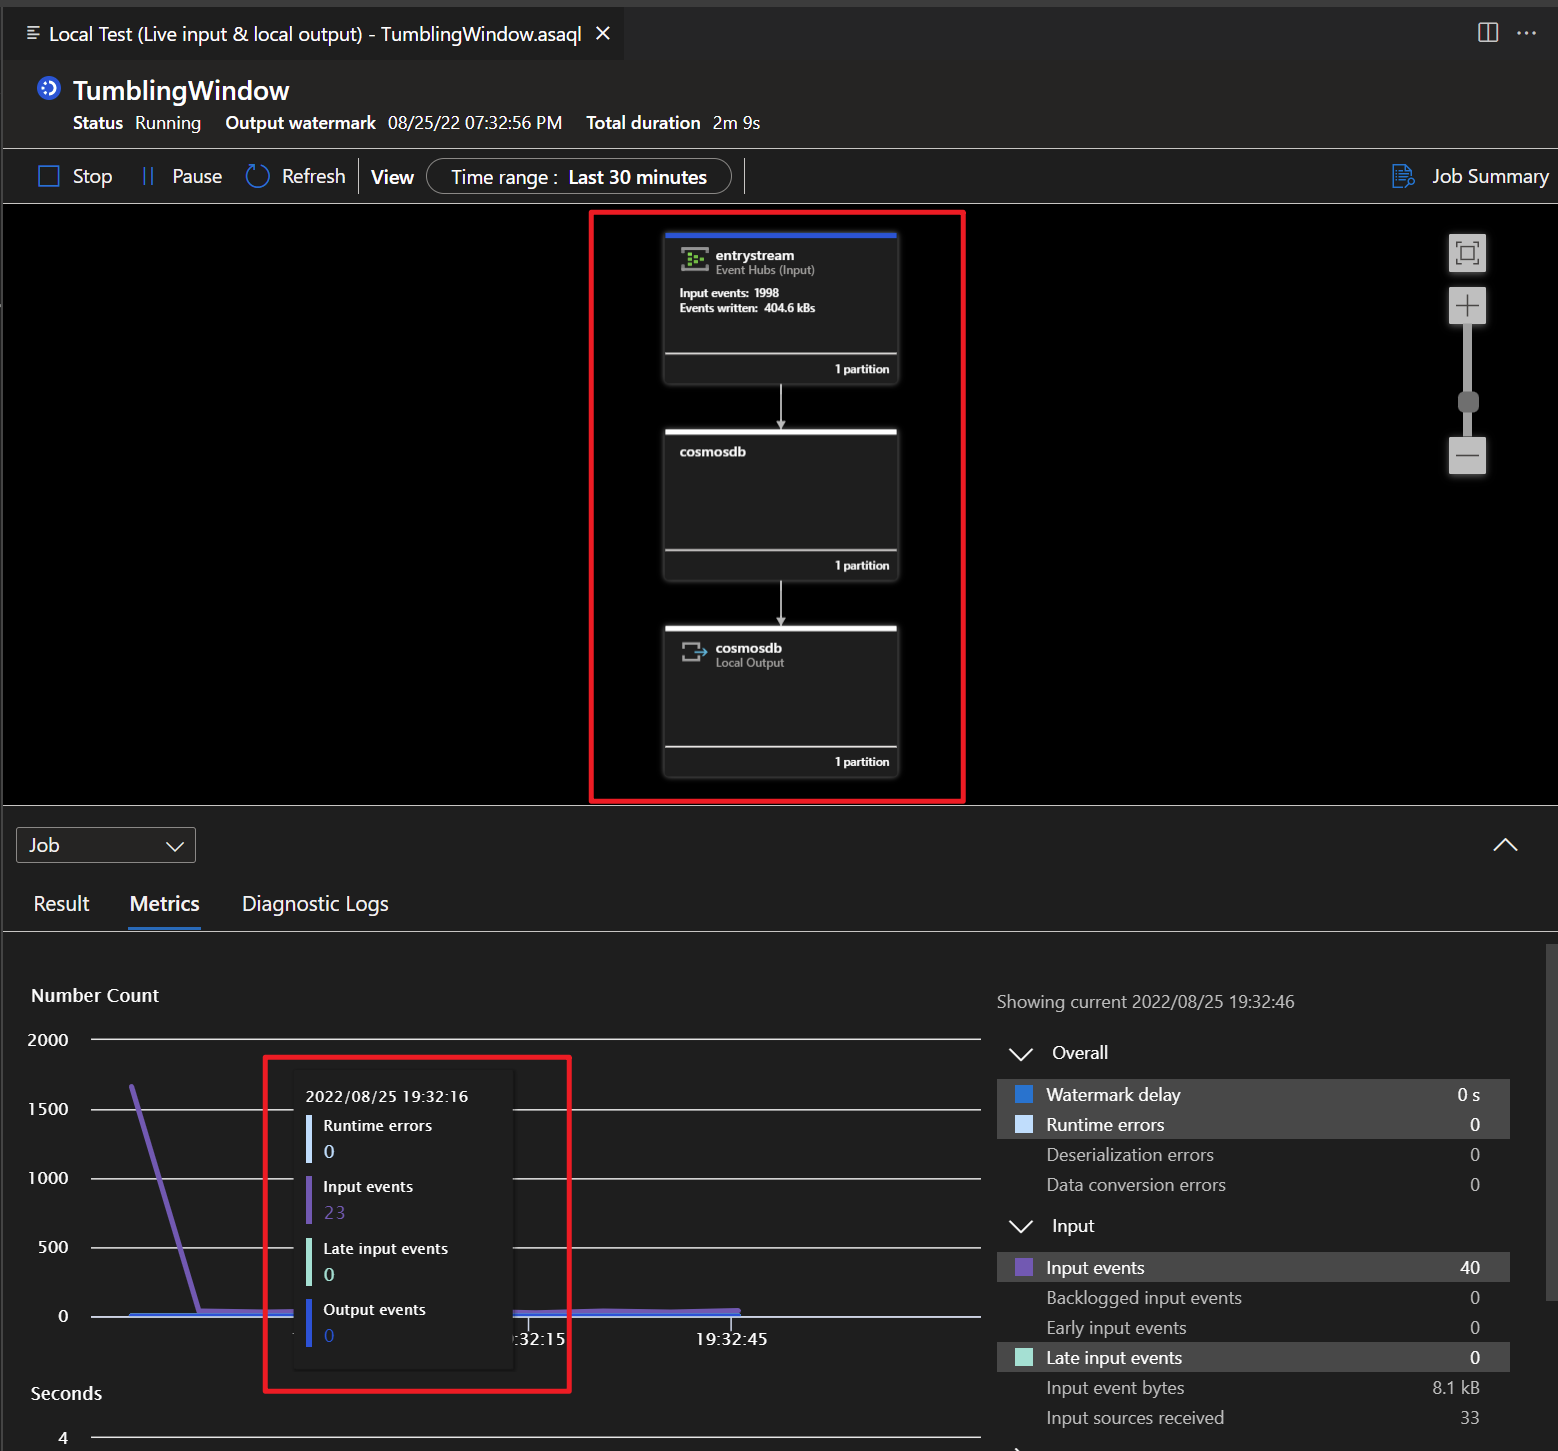This screenshot has height=1451, width=1558.
Task: Switch to the Diagnostic Logs tab
Action: point(315,904)
